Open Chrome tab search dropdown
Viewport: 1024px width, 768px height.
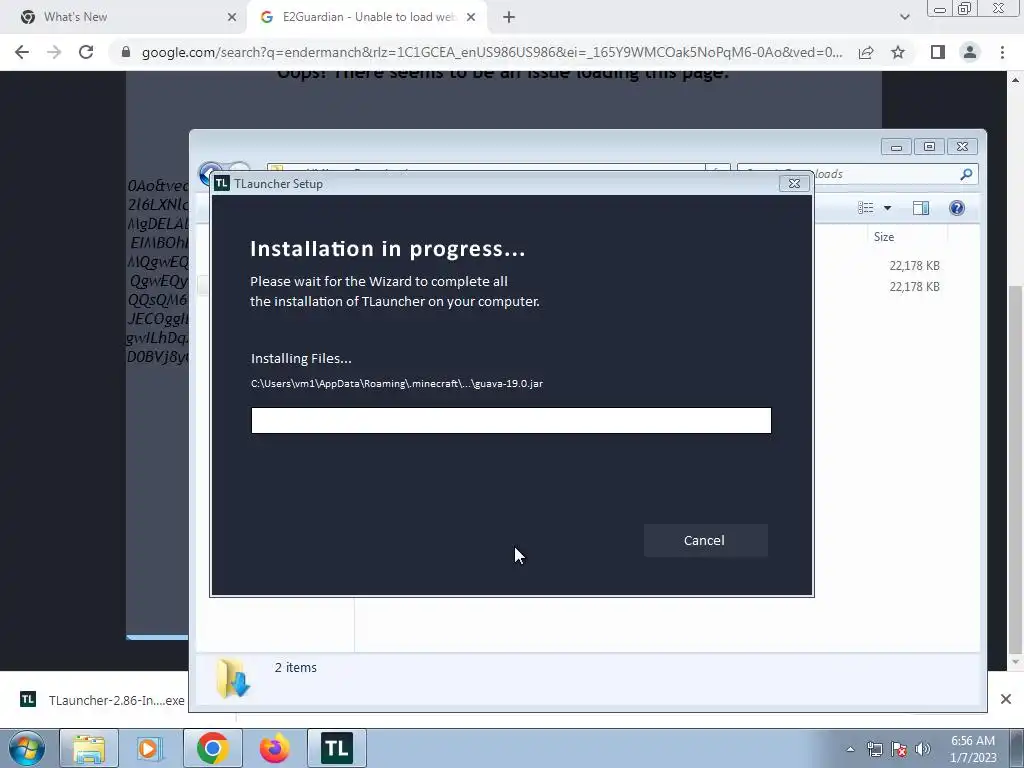click(x=904, y=17)
